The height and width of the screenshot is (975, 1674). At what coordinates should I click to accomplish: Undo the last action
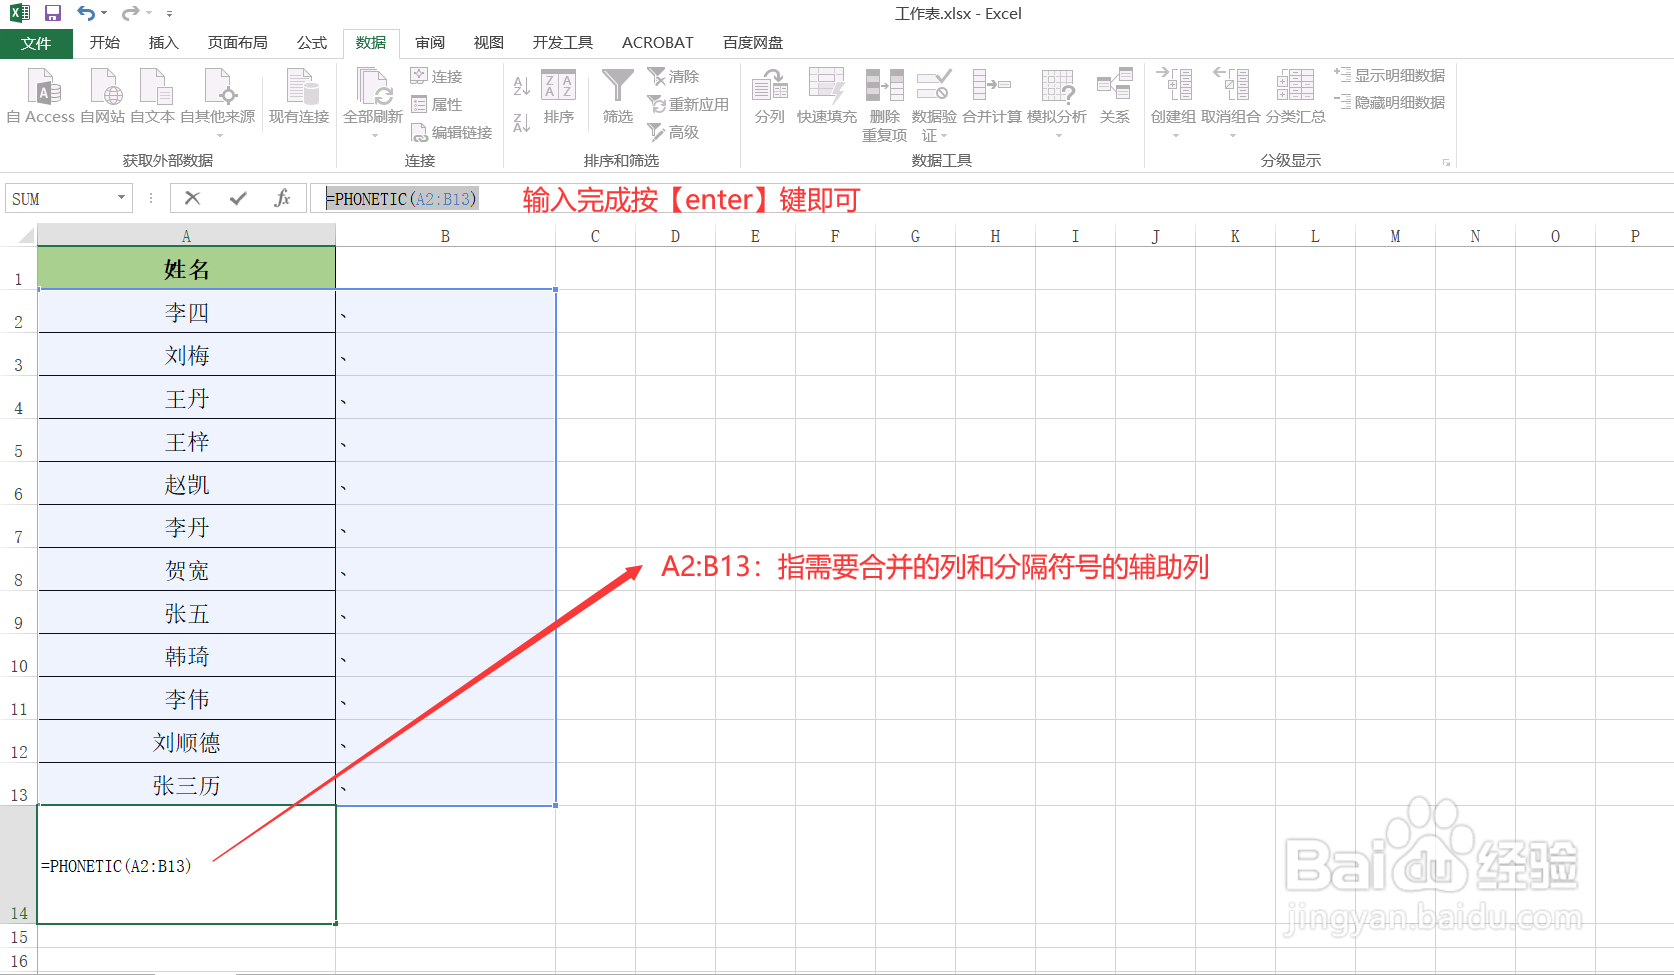87,13
